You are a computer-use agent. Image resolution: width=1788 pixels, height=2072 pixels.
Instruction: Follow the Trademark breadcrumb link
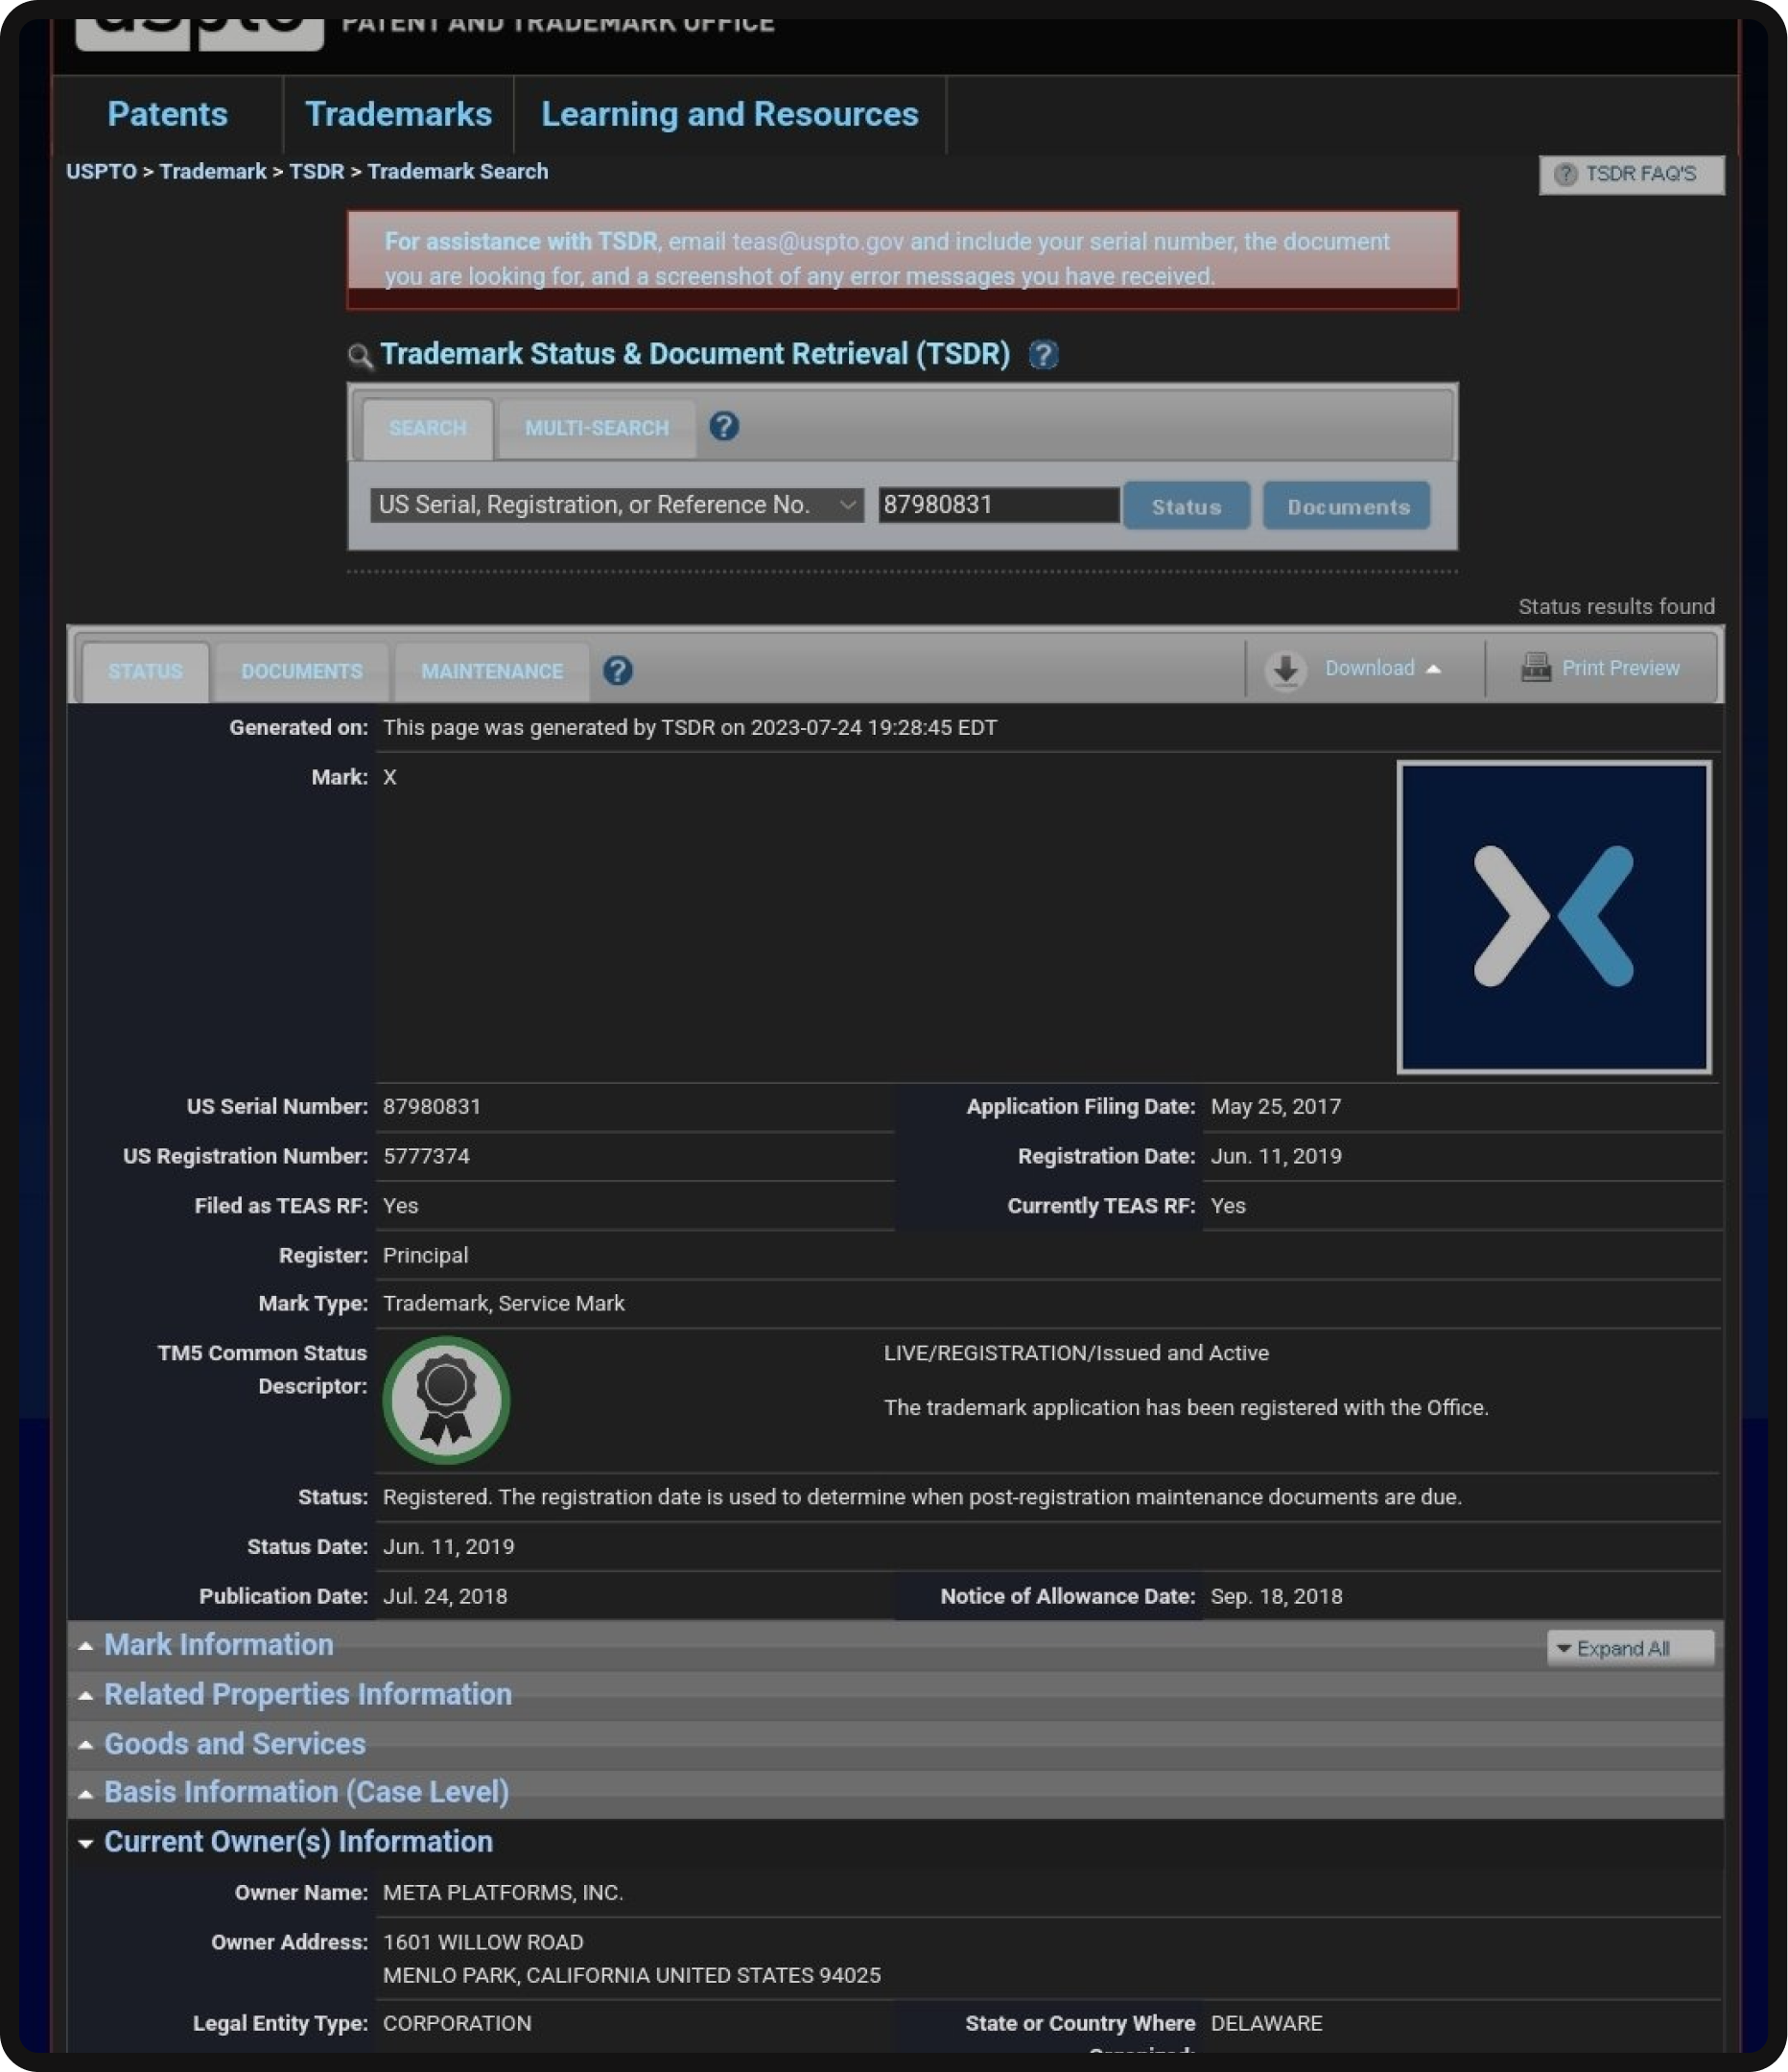(213, 171)
